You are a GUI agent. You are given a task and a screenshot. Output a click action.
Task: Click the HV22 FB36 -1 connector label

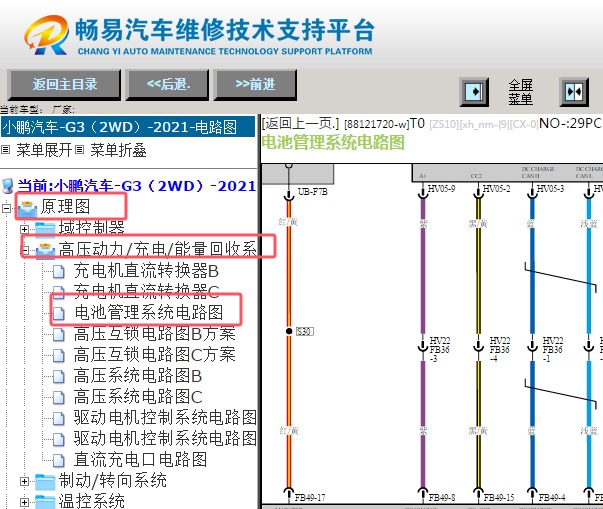(553, 350)
